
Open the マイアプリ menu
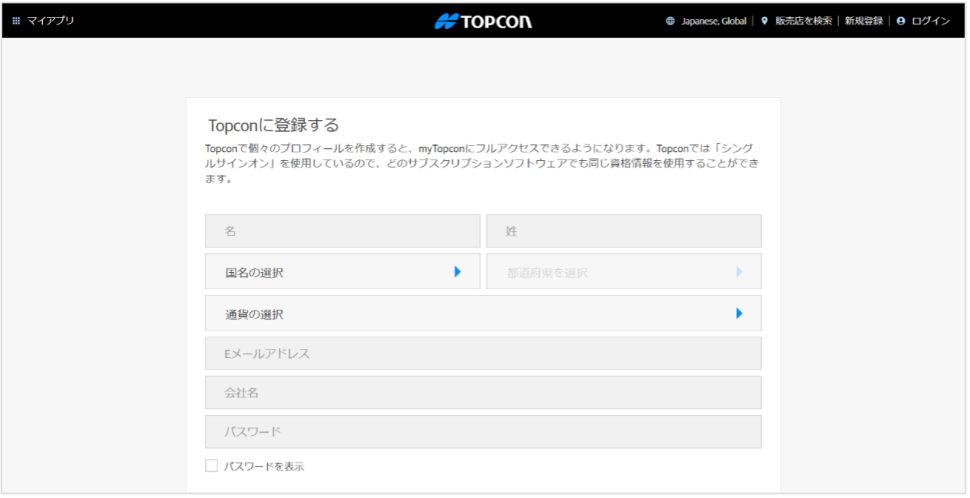(50, 21)
